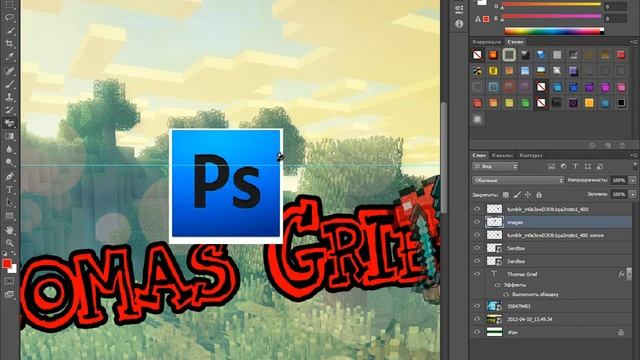The width and height of the screenshot is (640, 360).
Task: Lock layer position move icon
Action: click(528, 195)
